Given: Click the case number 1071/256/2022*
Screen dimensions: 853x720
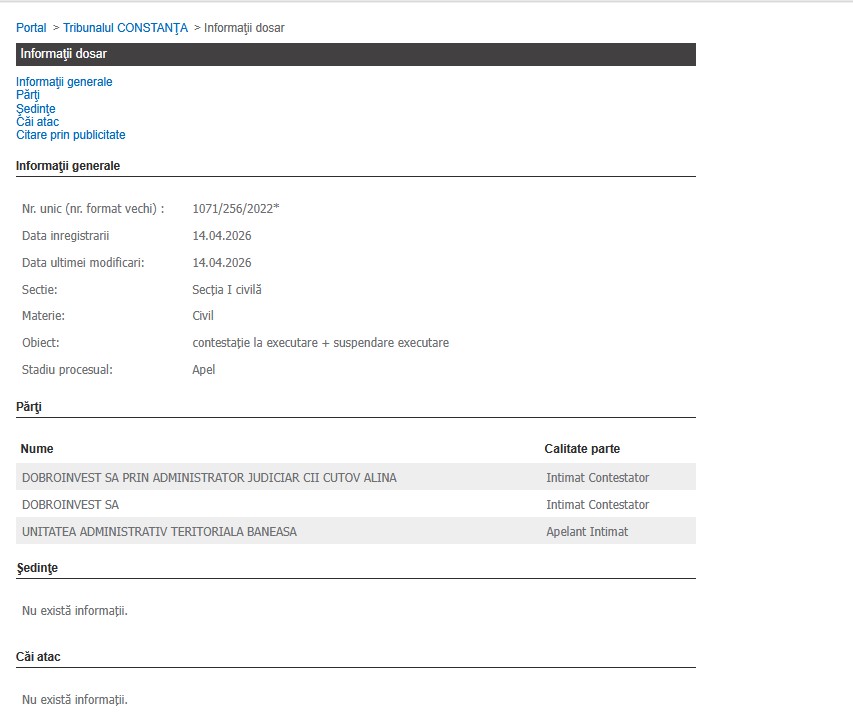Looking at the screenshot, I should pos(235,209).
